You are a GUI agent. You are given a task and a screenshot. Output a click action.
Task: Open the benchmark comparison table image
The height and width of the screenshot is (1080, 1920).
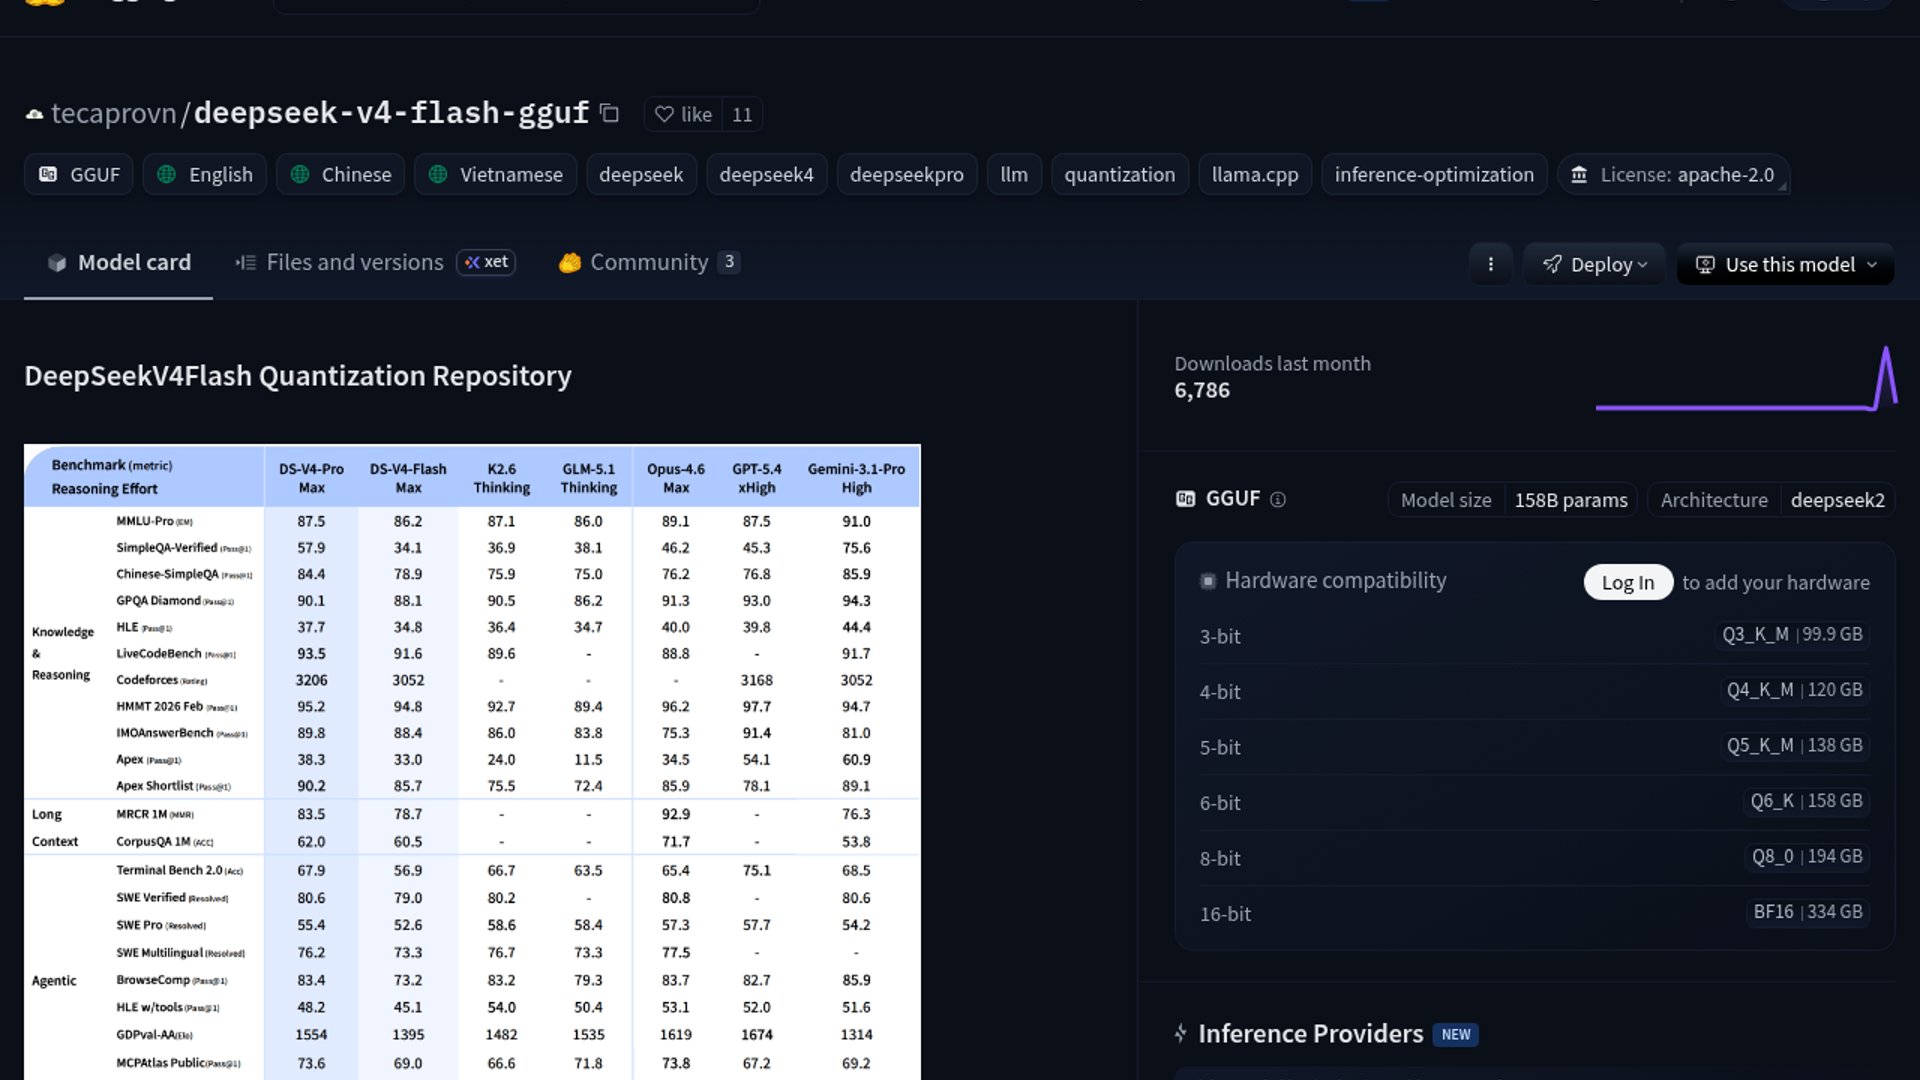tap(472, 760)
